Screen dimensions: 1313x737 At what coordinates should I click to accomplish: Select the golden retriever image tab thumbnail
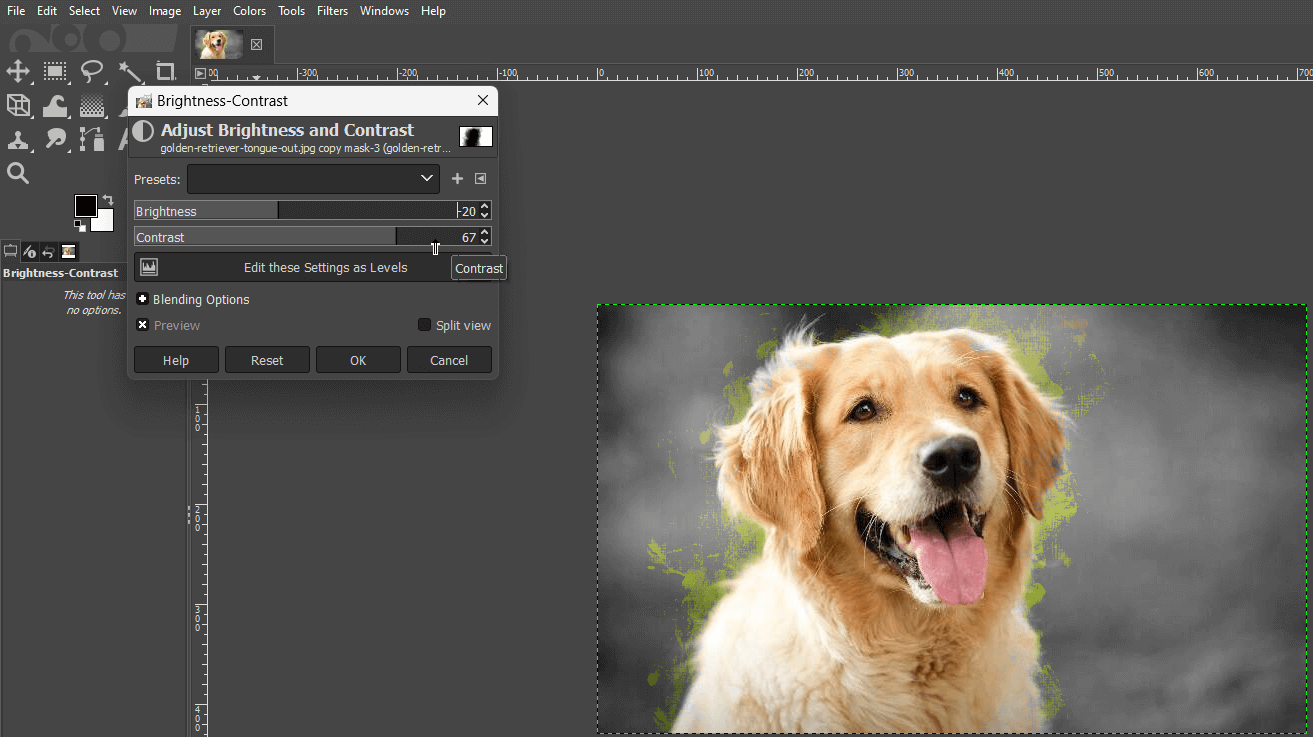pyautogui.click(x=219, y=44)
